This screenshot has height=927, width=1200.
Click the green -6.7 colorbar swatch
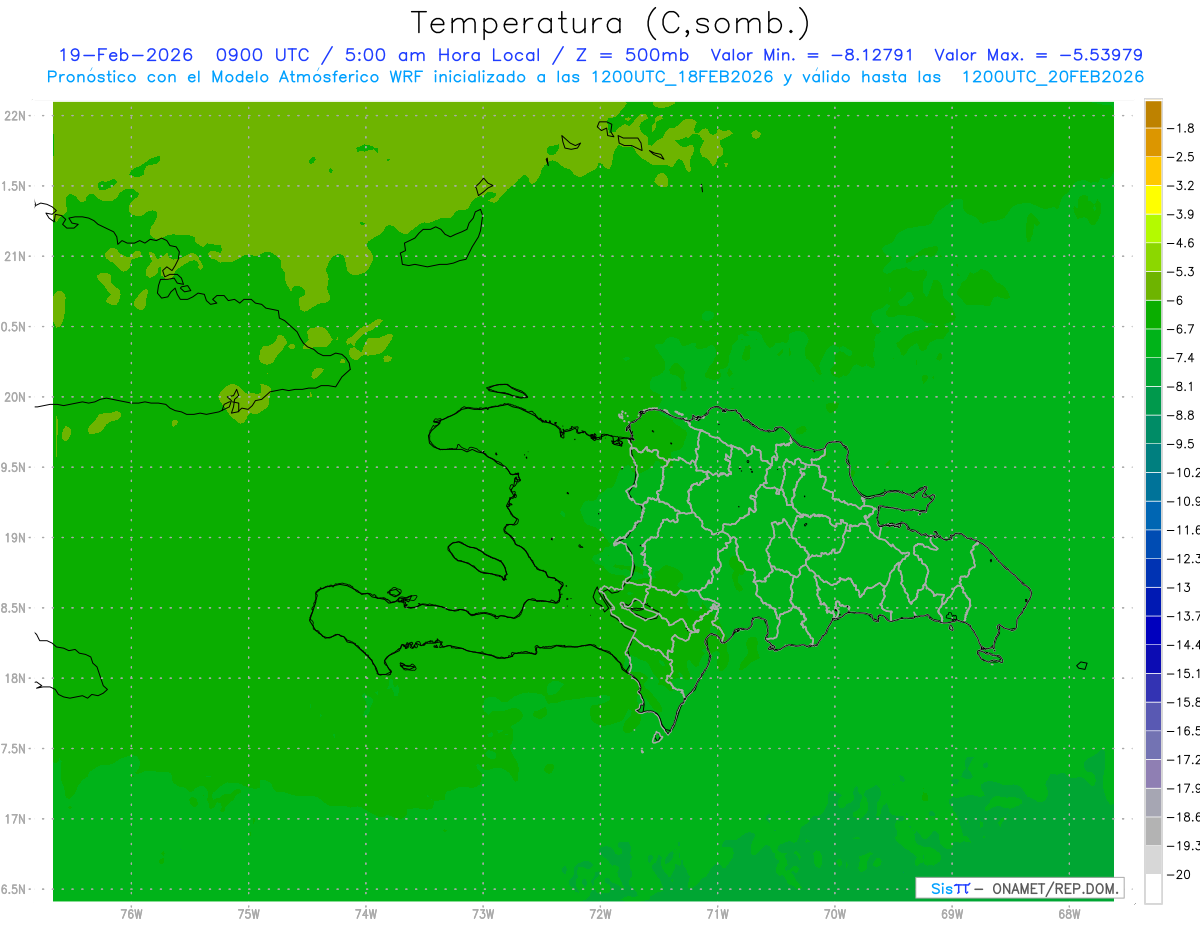click(1153, 315)
